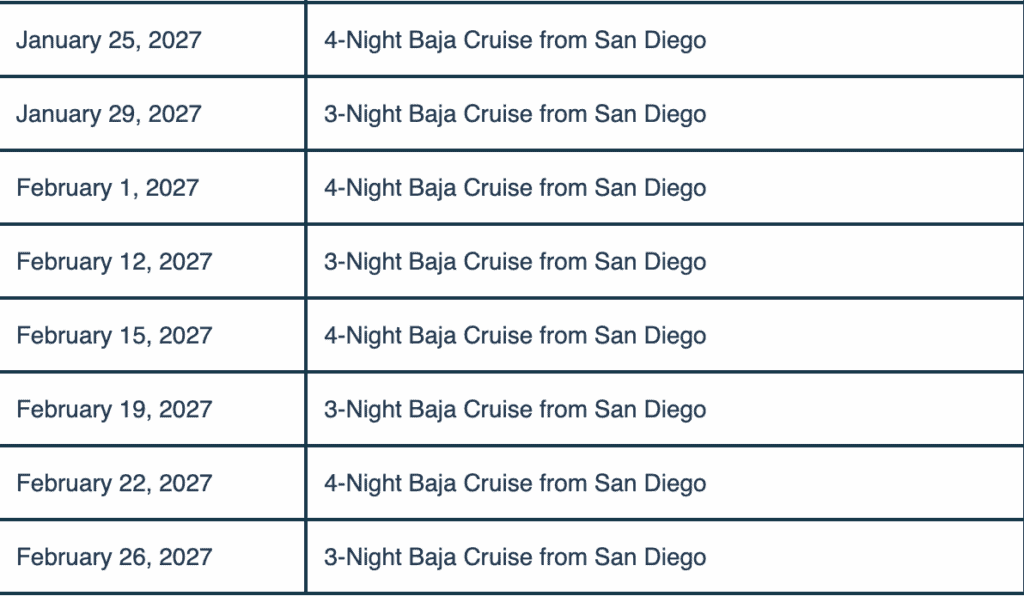Select the 3-Night Baja Cruise for February 26
This screenshot has width=1024, height=596.
tap(514, 557)
